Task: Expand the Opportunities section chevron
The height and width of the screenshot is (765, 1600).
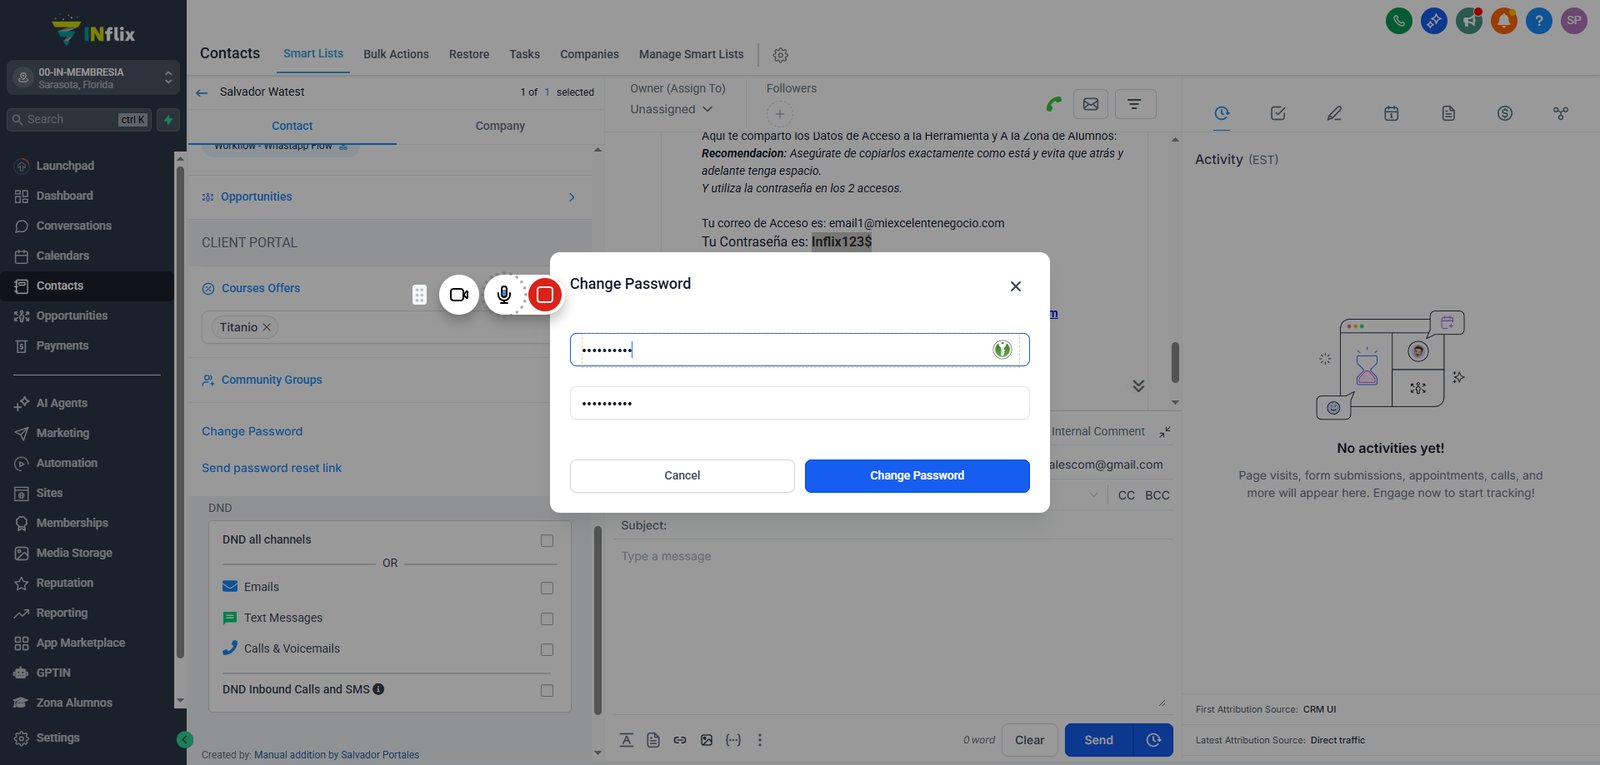Action: (x=572, y=197)
